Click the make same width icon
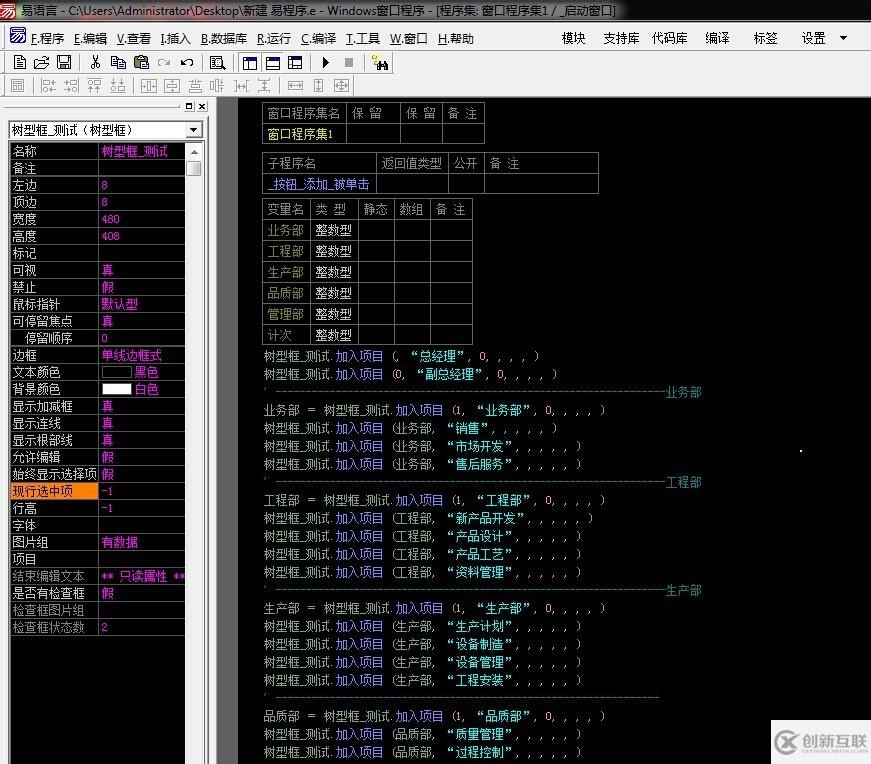The width and height of the screenshot is (871, 764). click(x=295, y=86)
